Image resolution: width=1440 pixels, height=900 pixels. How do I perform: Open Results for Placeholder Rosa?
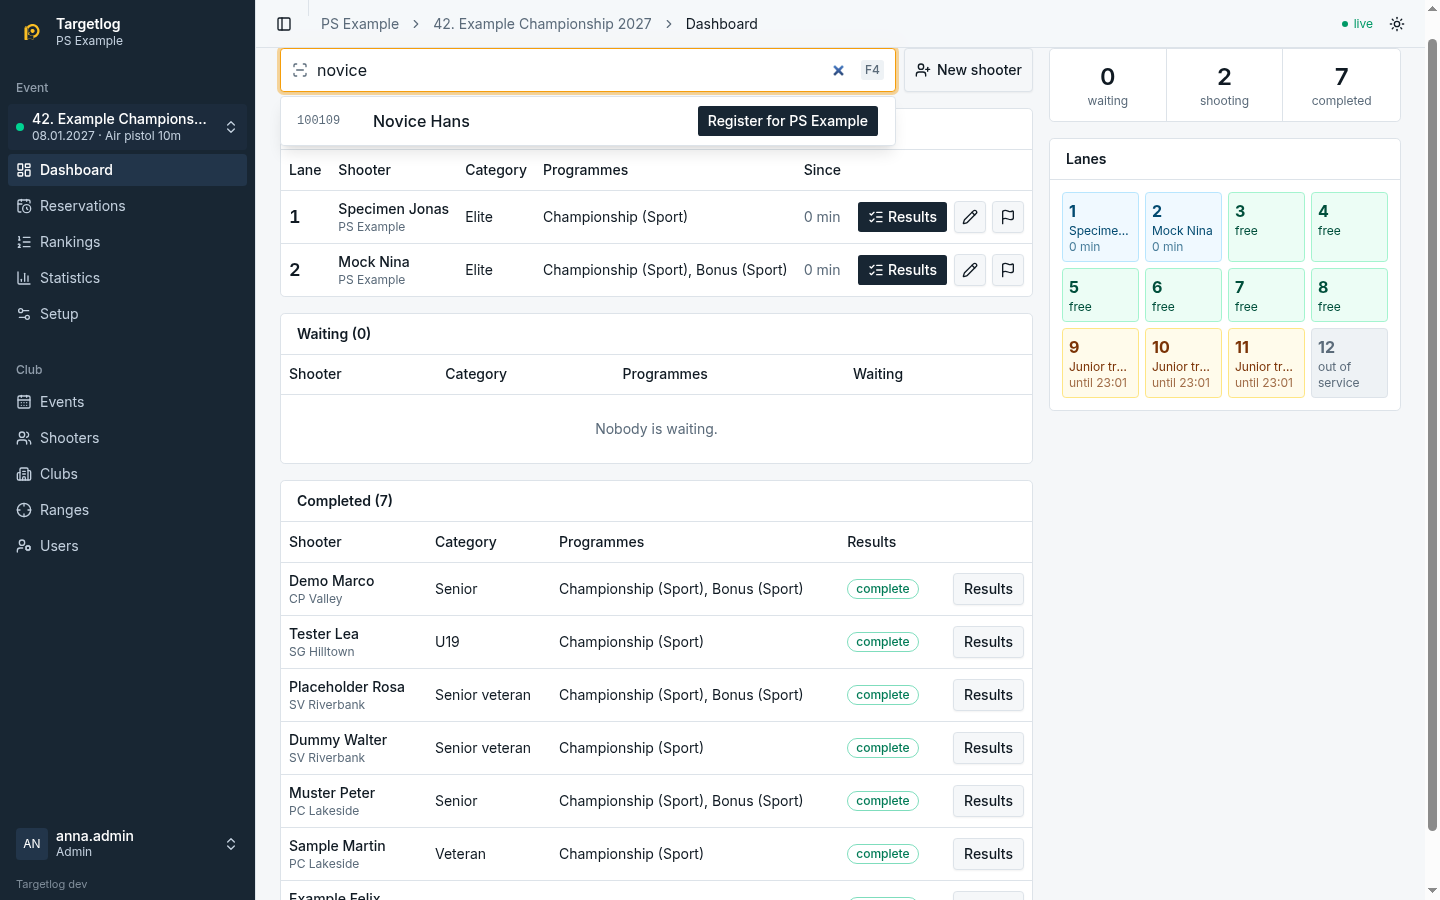click(x=988, y=695)
